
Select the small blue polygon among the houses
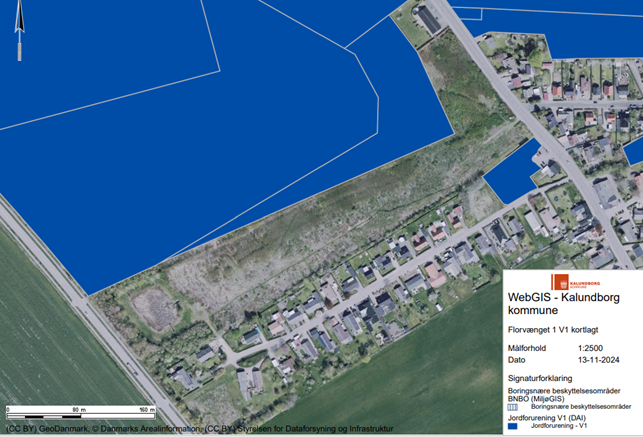click(506, 176)
